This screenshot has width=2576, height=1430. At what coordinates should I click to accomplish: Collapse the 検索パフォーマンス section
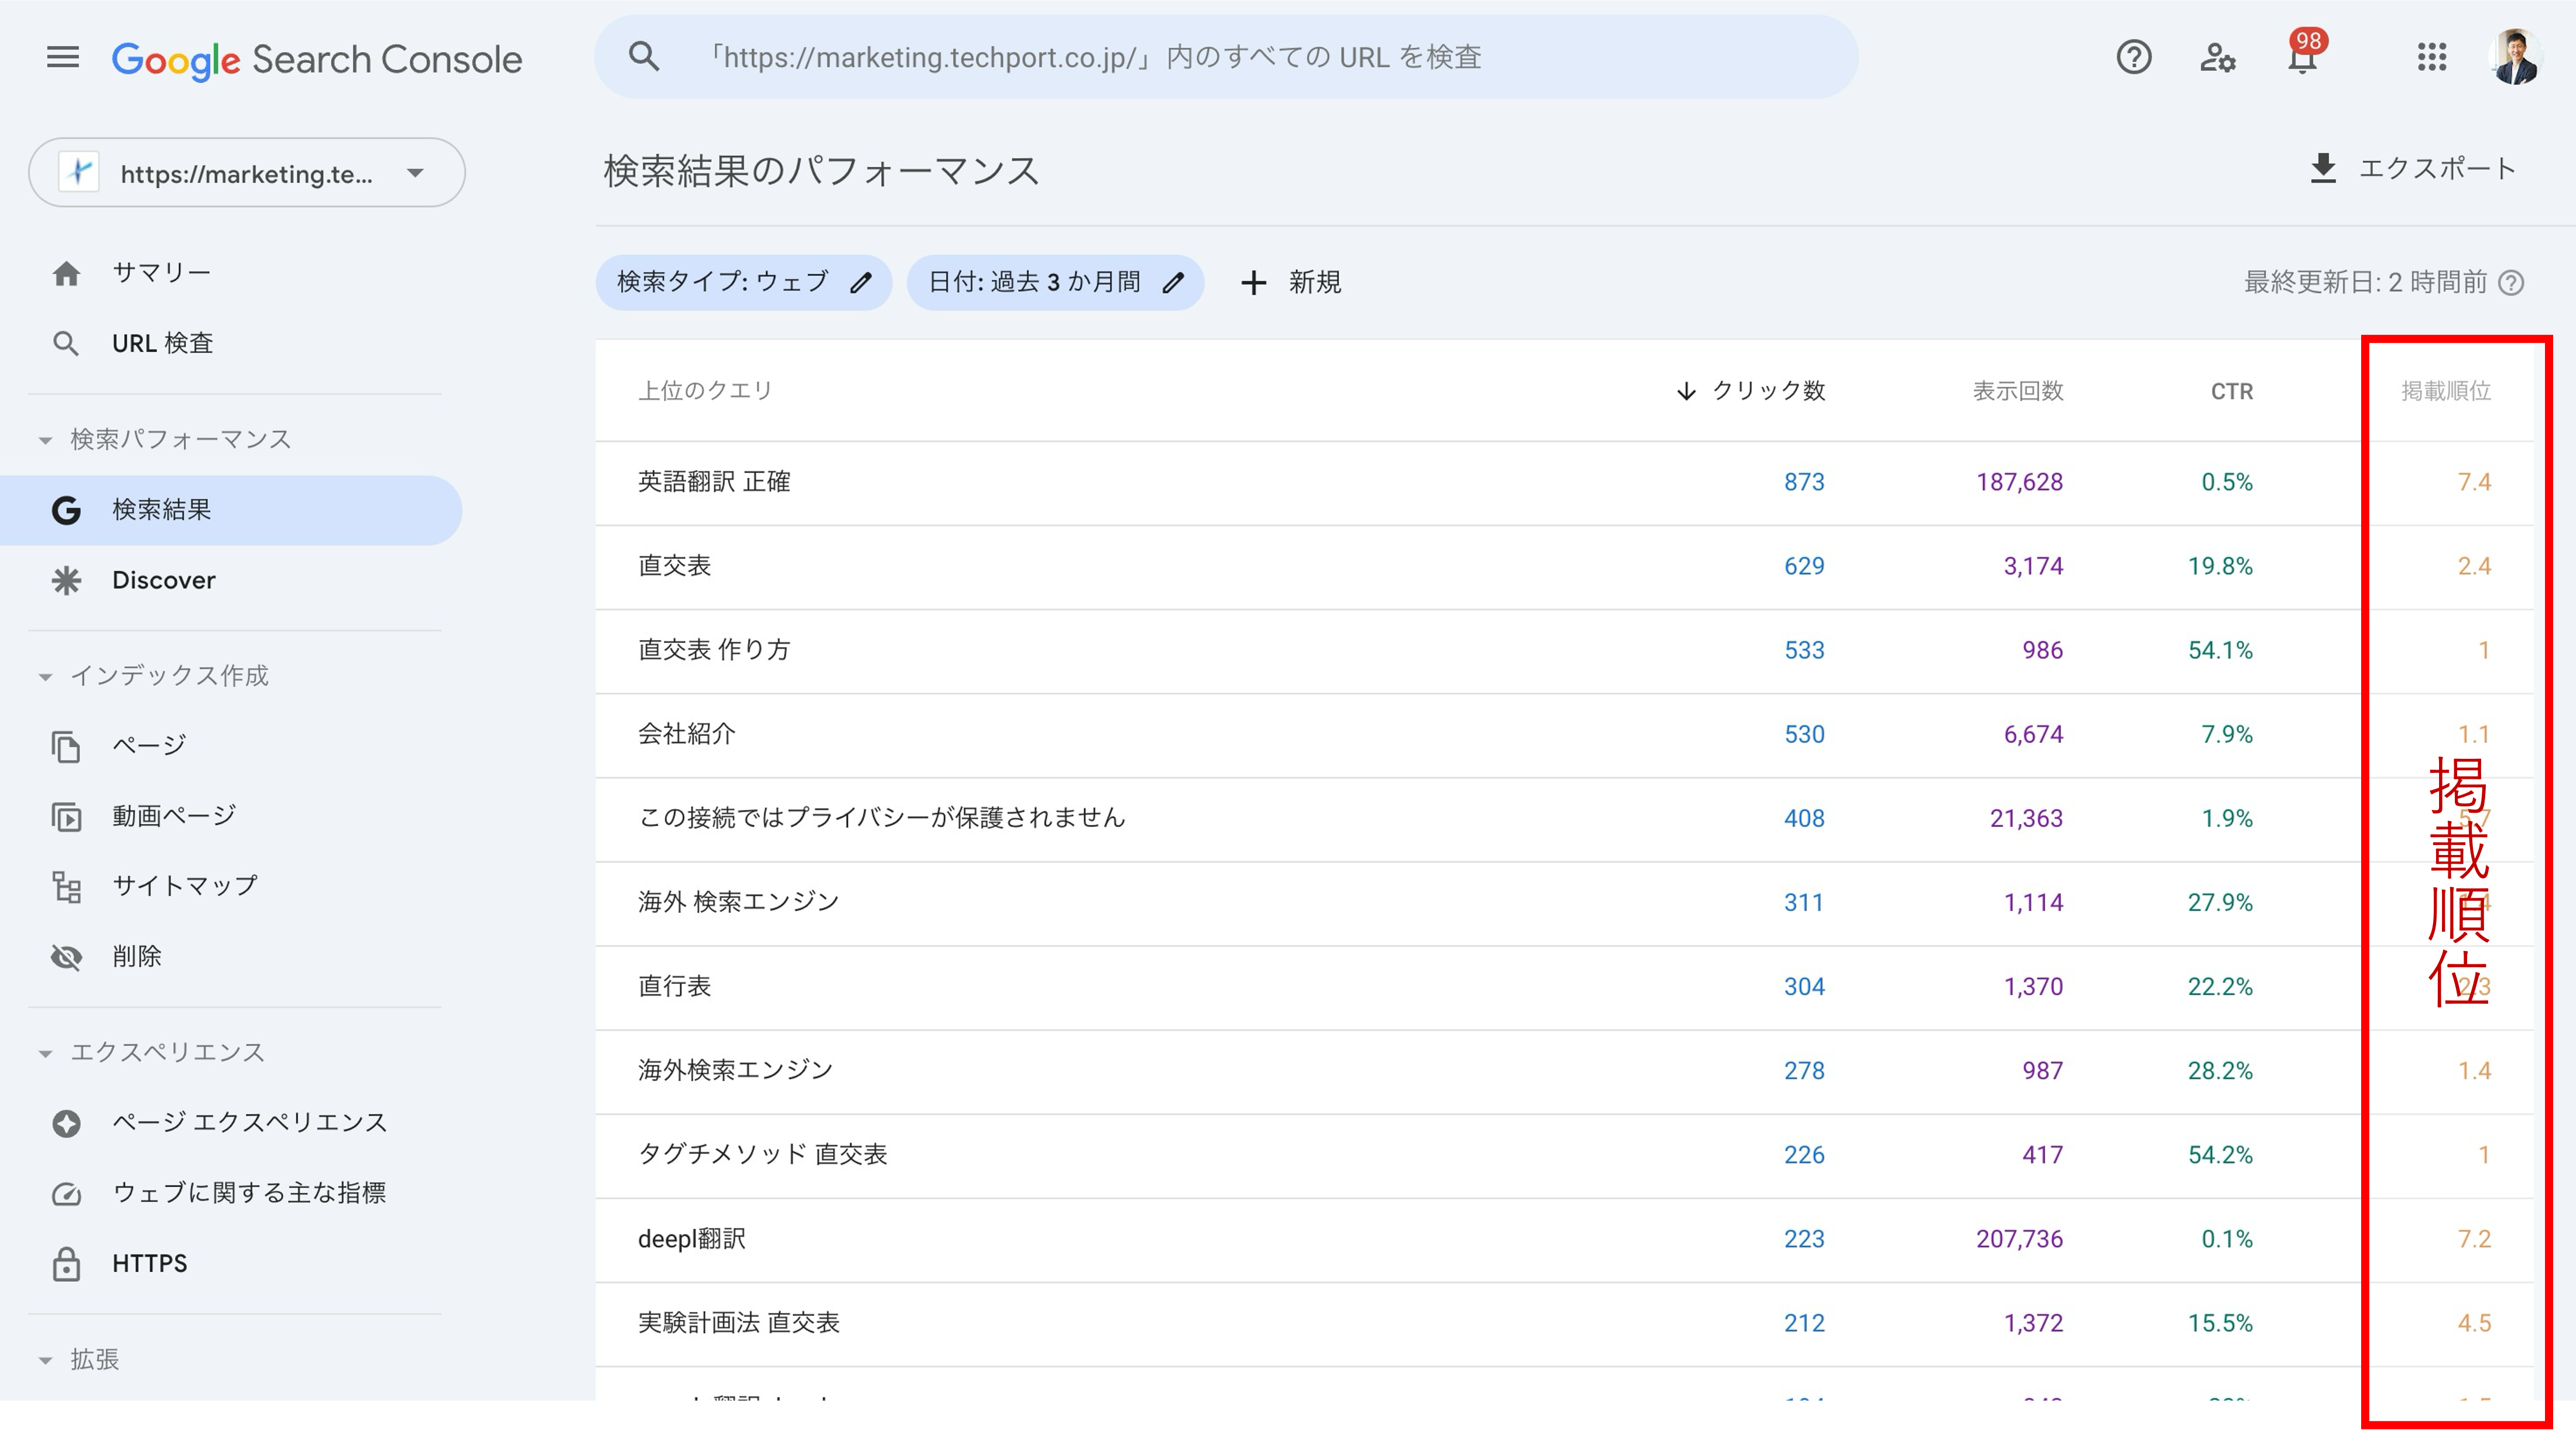point(45,440)
